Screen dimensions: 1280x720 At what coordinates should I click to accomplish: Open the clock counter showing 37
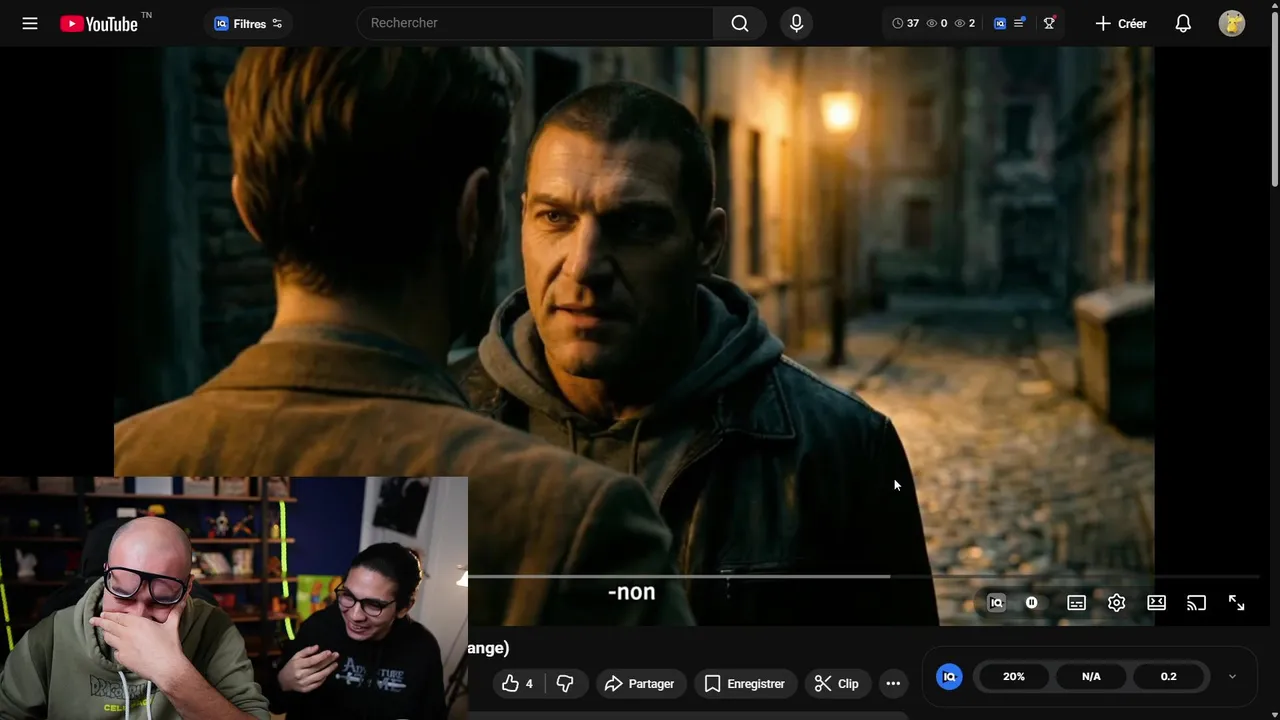[905, 23]
